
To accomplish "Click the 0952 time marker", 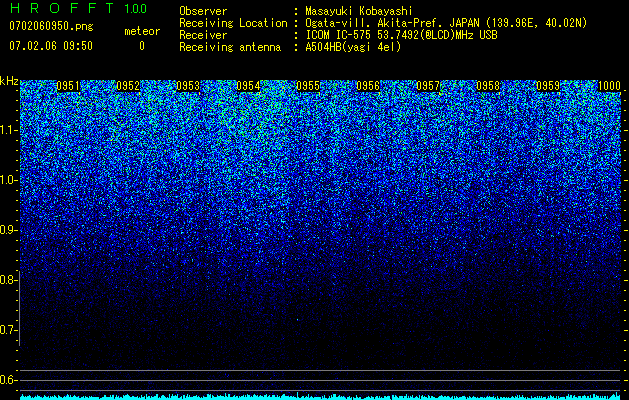I will 128,86.
